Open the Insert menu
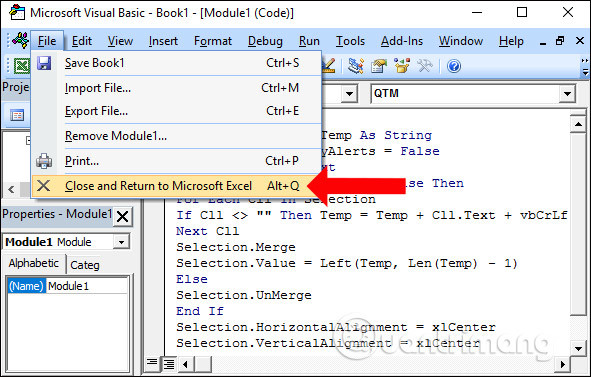The height and width of the screenshot is (377, 591). (163, 41)
